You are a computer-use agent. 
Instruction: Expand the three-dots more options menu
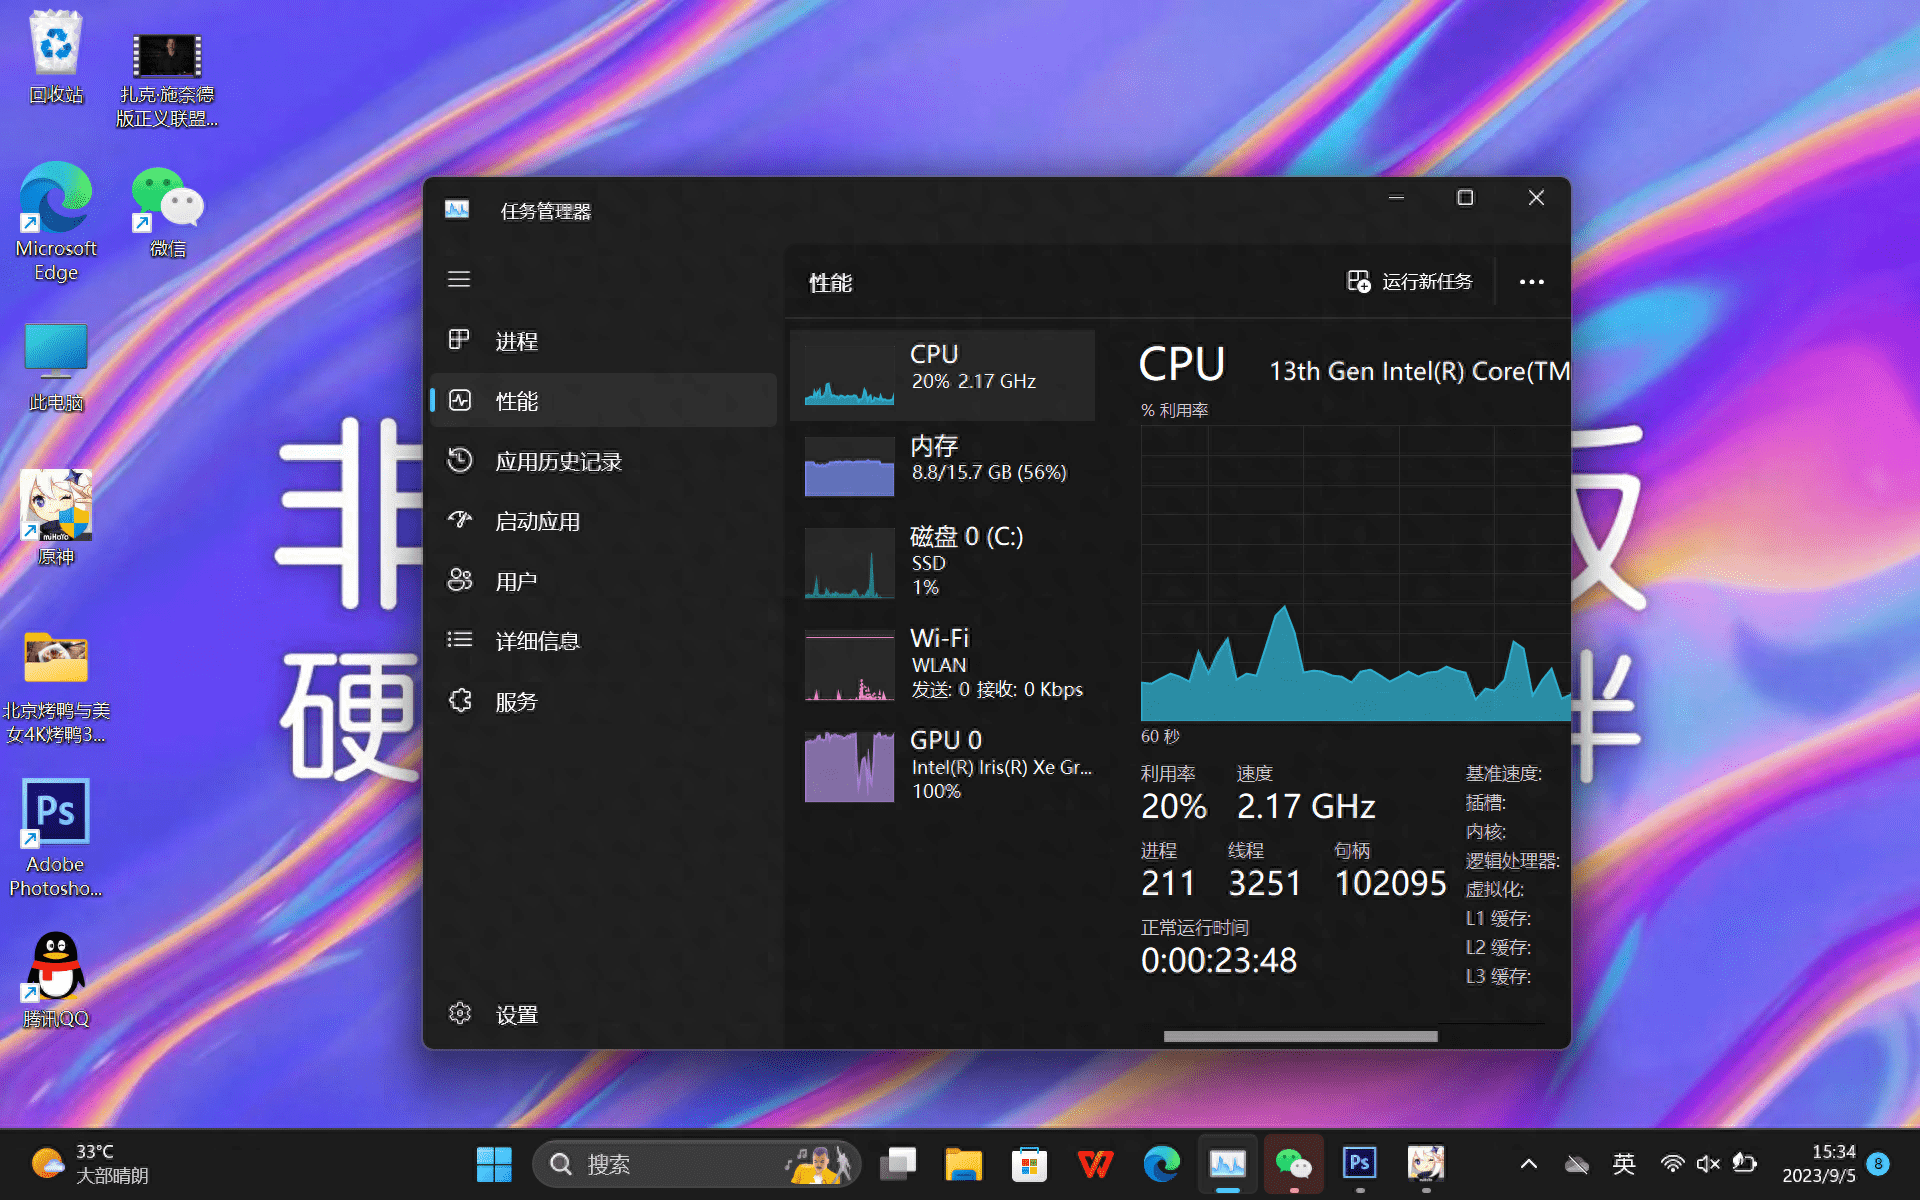click(x=1531, y=282)
